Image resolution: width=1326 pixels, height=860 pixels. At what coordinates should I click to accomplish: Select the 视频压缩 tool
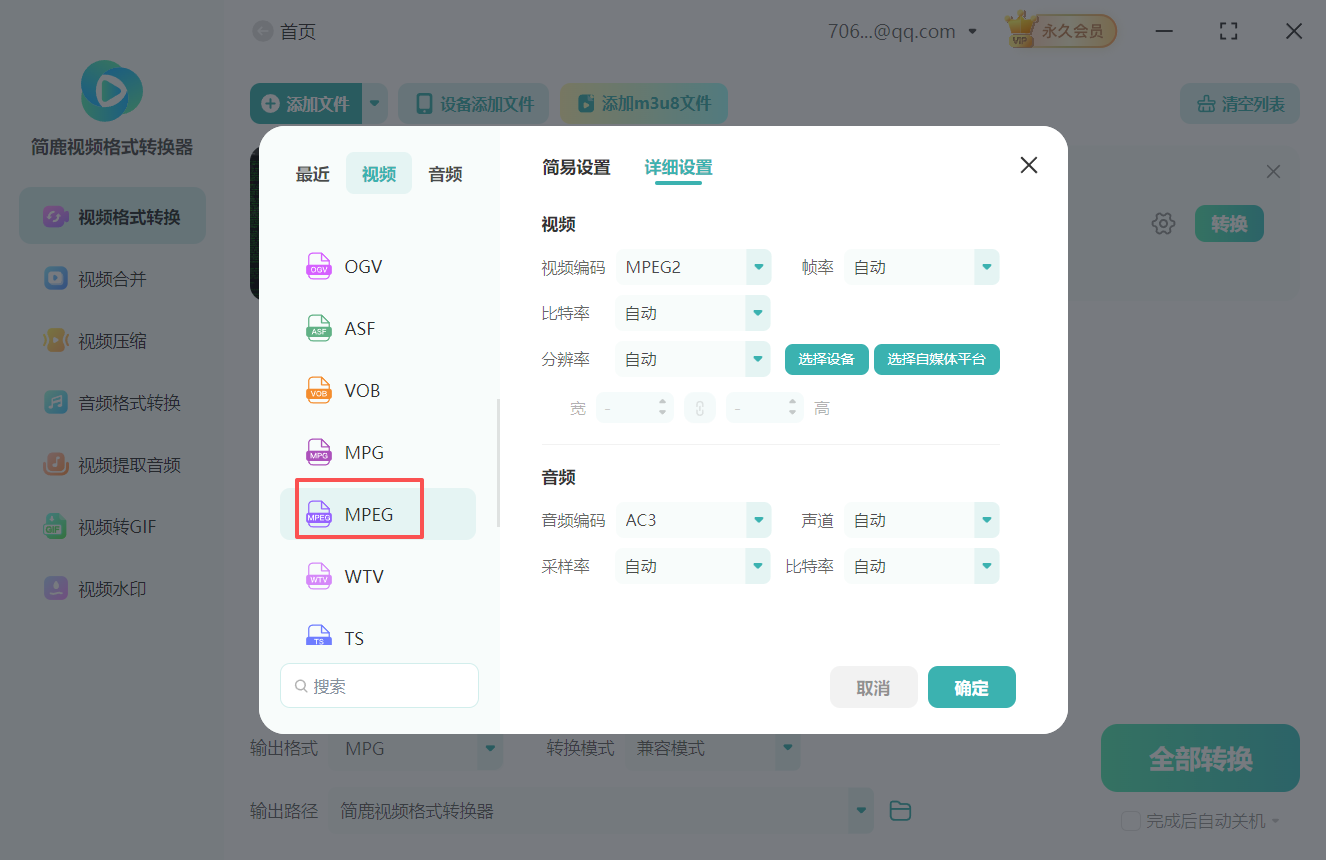tap(110, 340)
